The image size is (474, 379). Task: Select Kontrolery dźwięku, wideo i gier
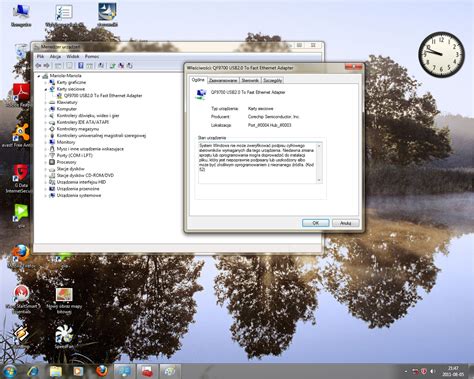click(x=88, y=116)
